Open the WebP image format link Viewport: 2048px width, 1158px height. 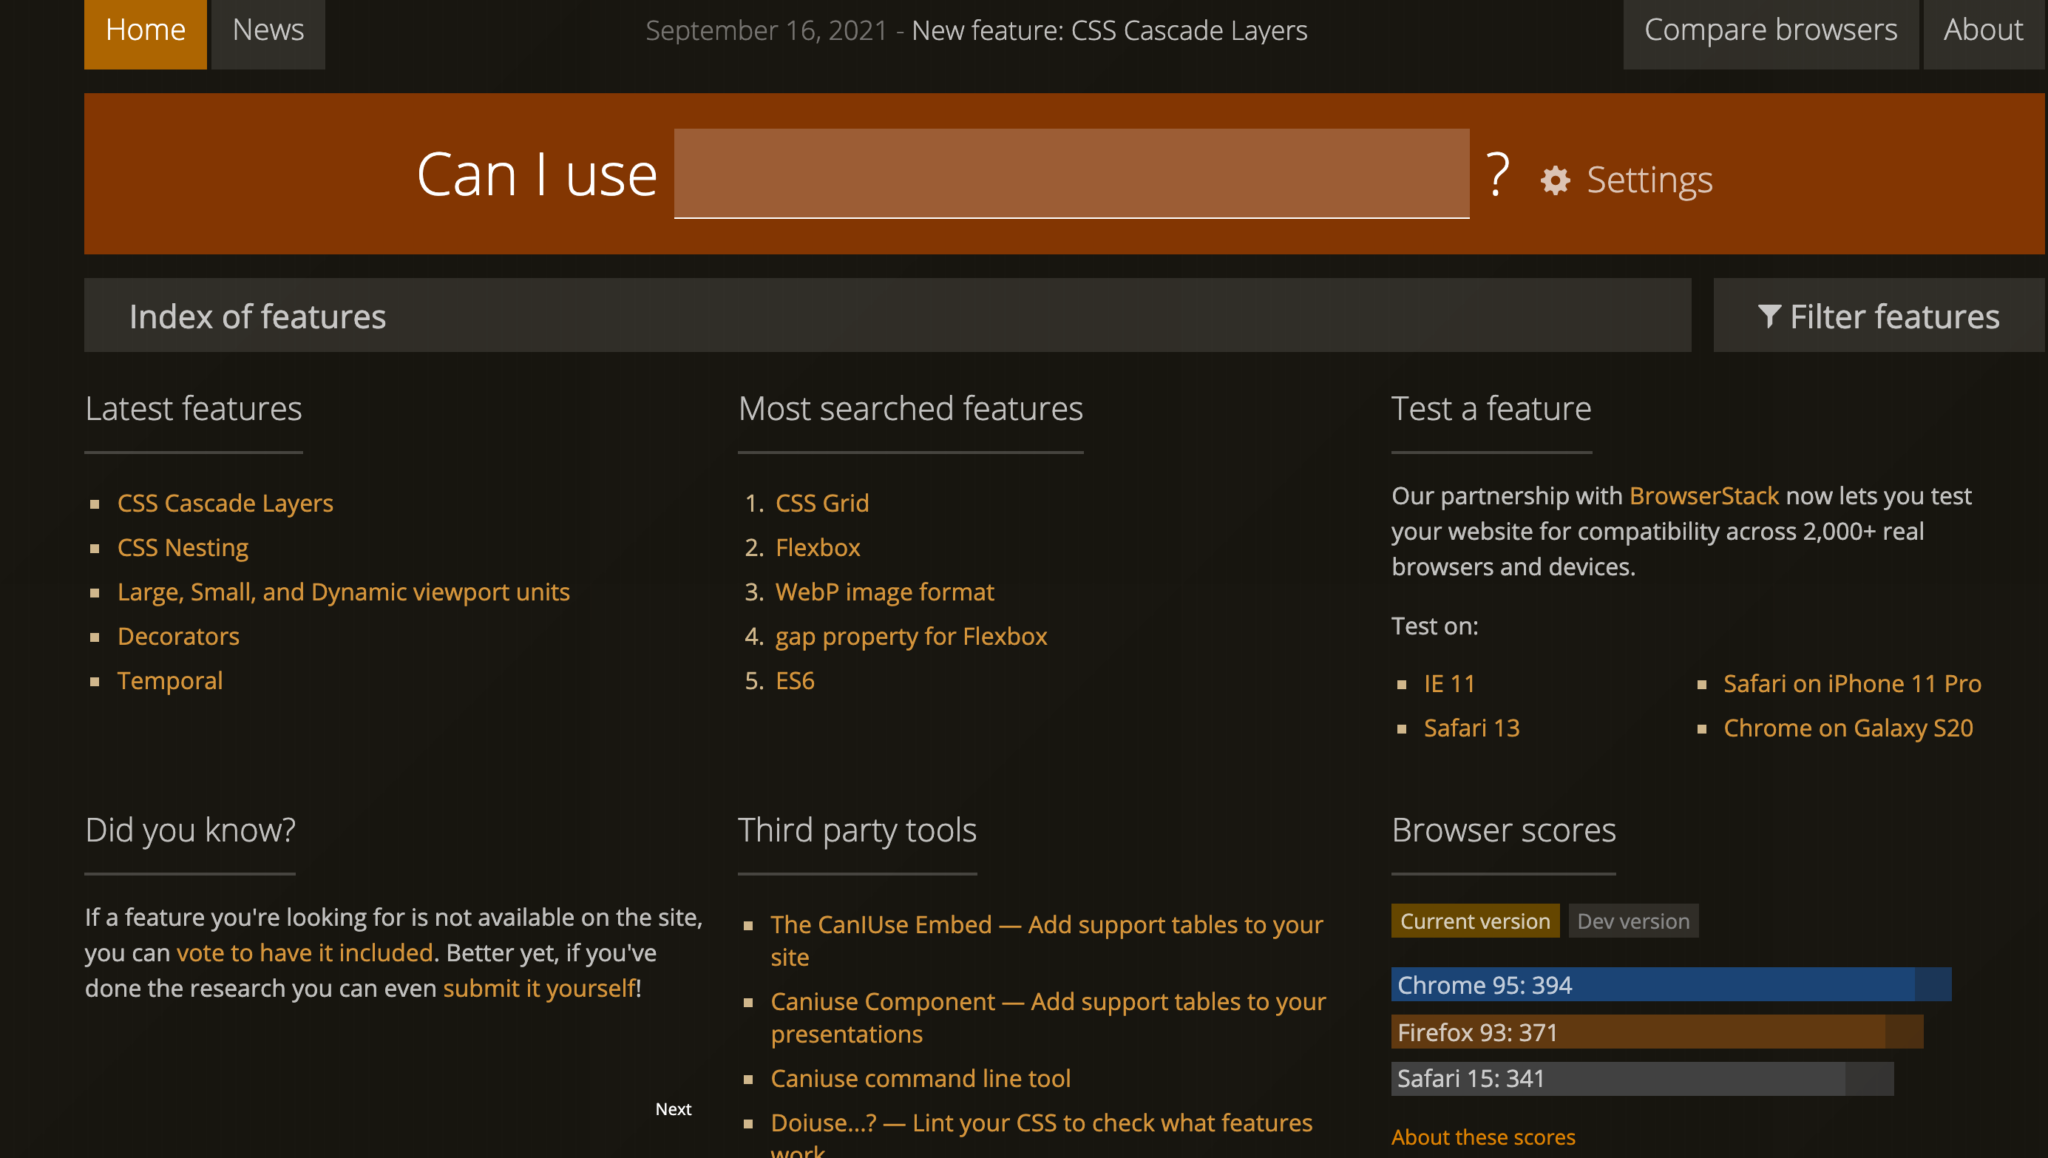pyautogui.click(x=884, y=592)
